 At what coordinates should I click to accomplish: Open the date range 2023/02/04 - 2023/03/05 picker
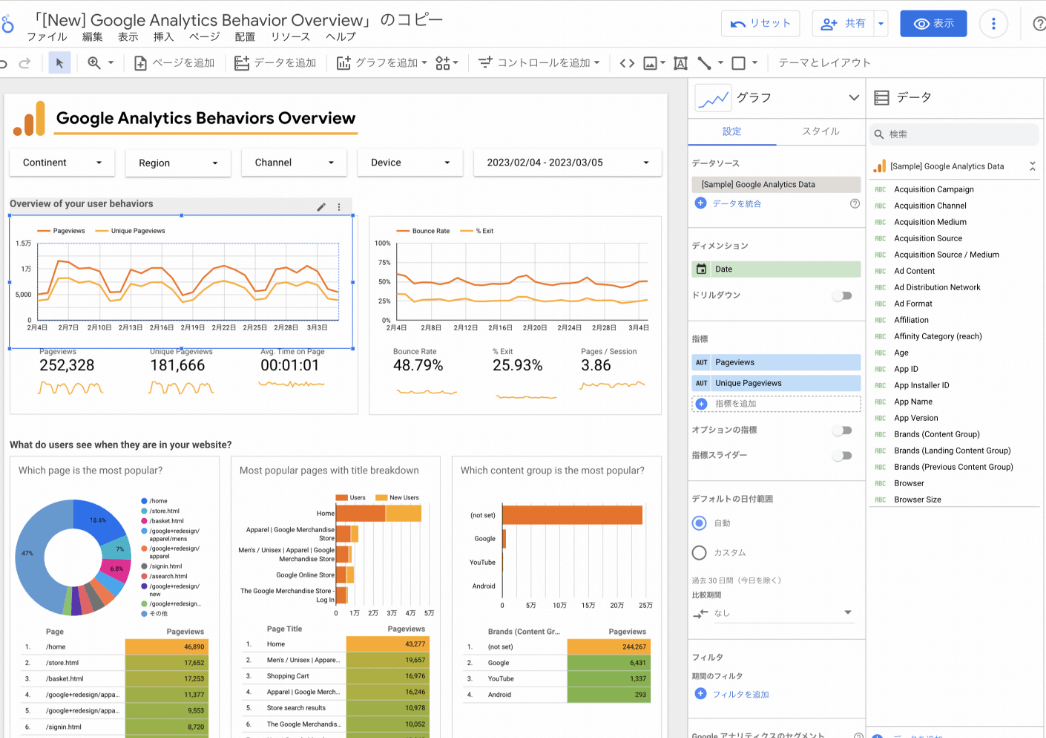(x=568, y=162)
